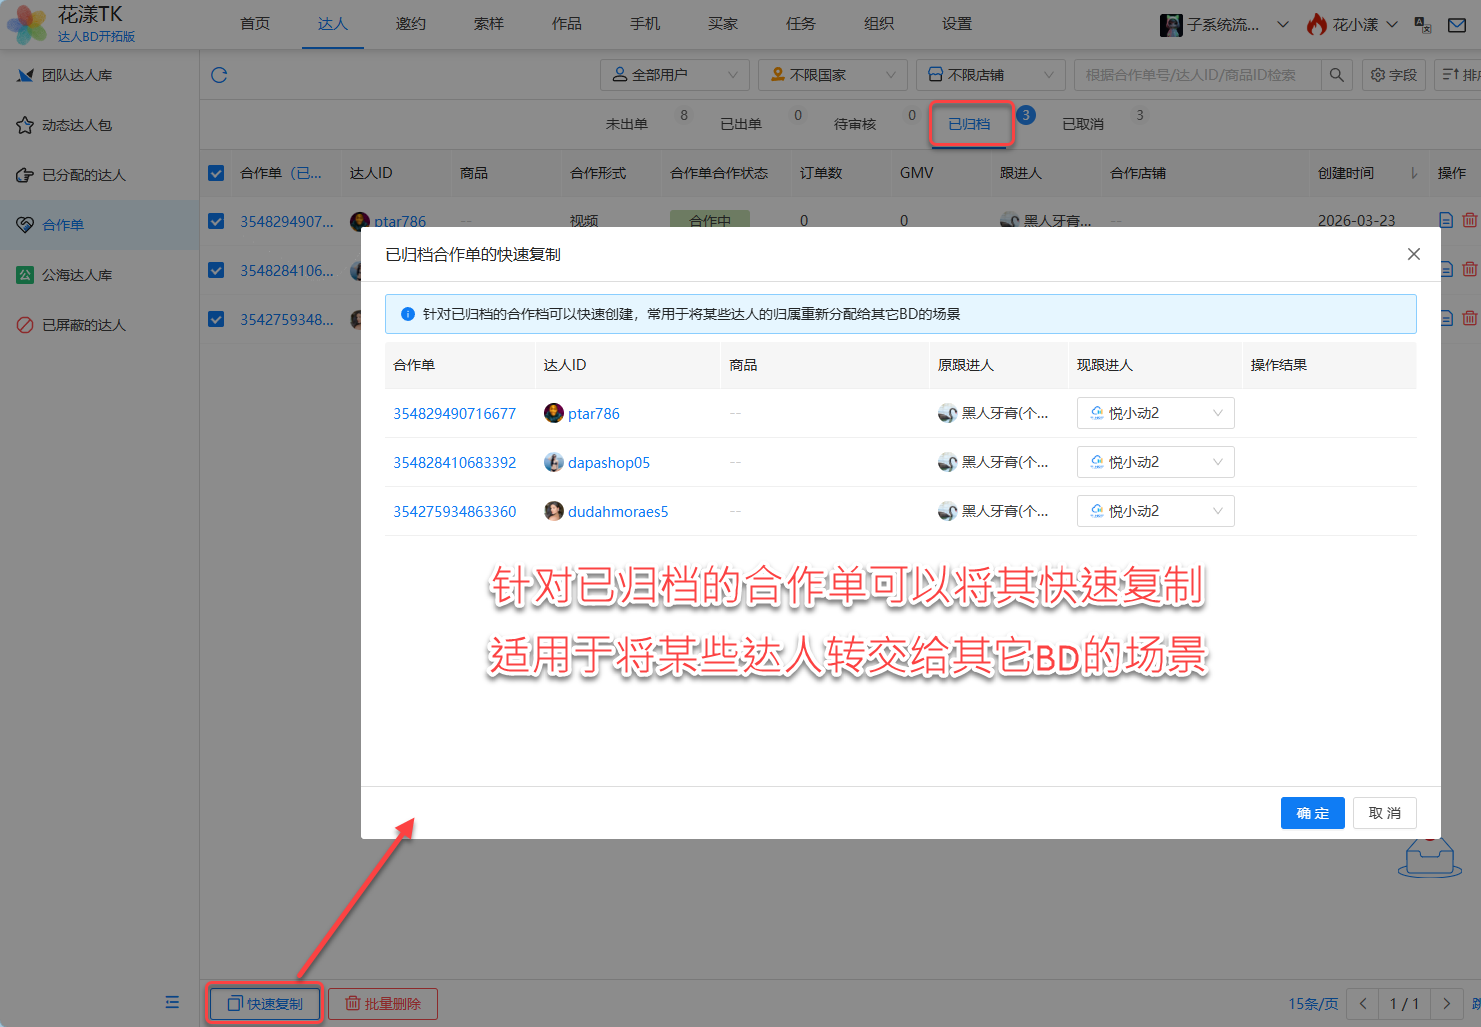The width and height of the screenshot is (1481, 1027).
Task: Open the 不限国家 country filter dropdown
Action: [832, 75]
